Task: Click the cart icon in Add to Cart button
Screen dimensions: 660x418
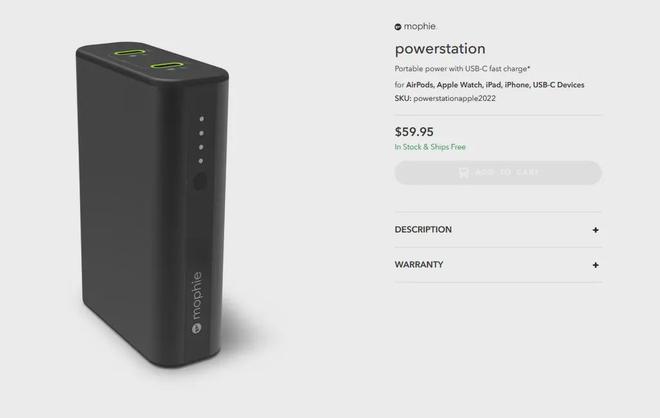Action: pyautogui.click(x=463, y=173)
